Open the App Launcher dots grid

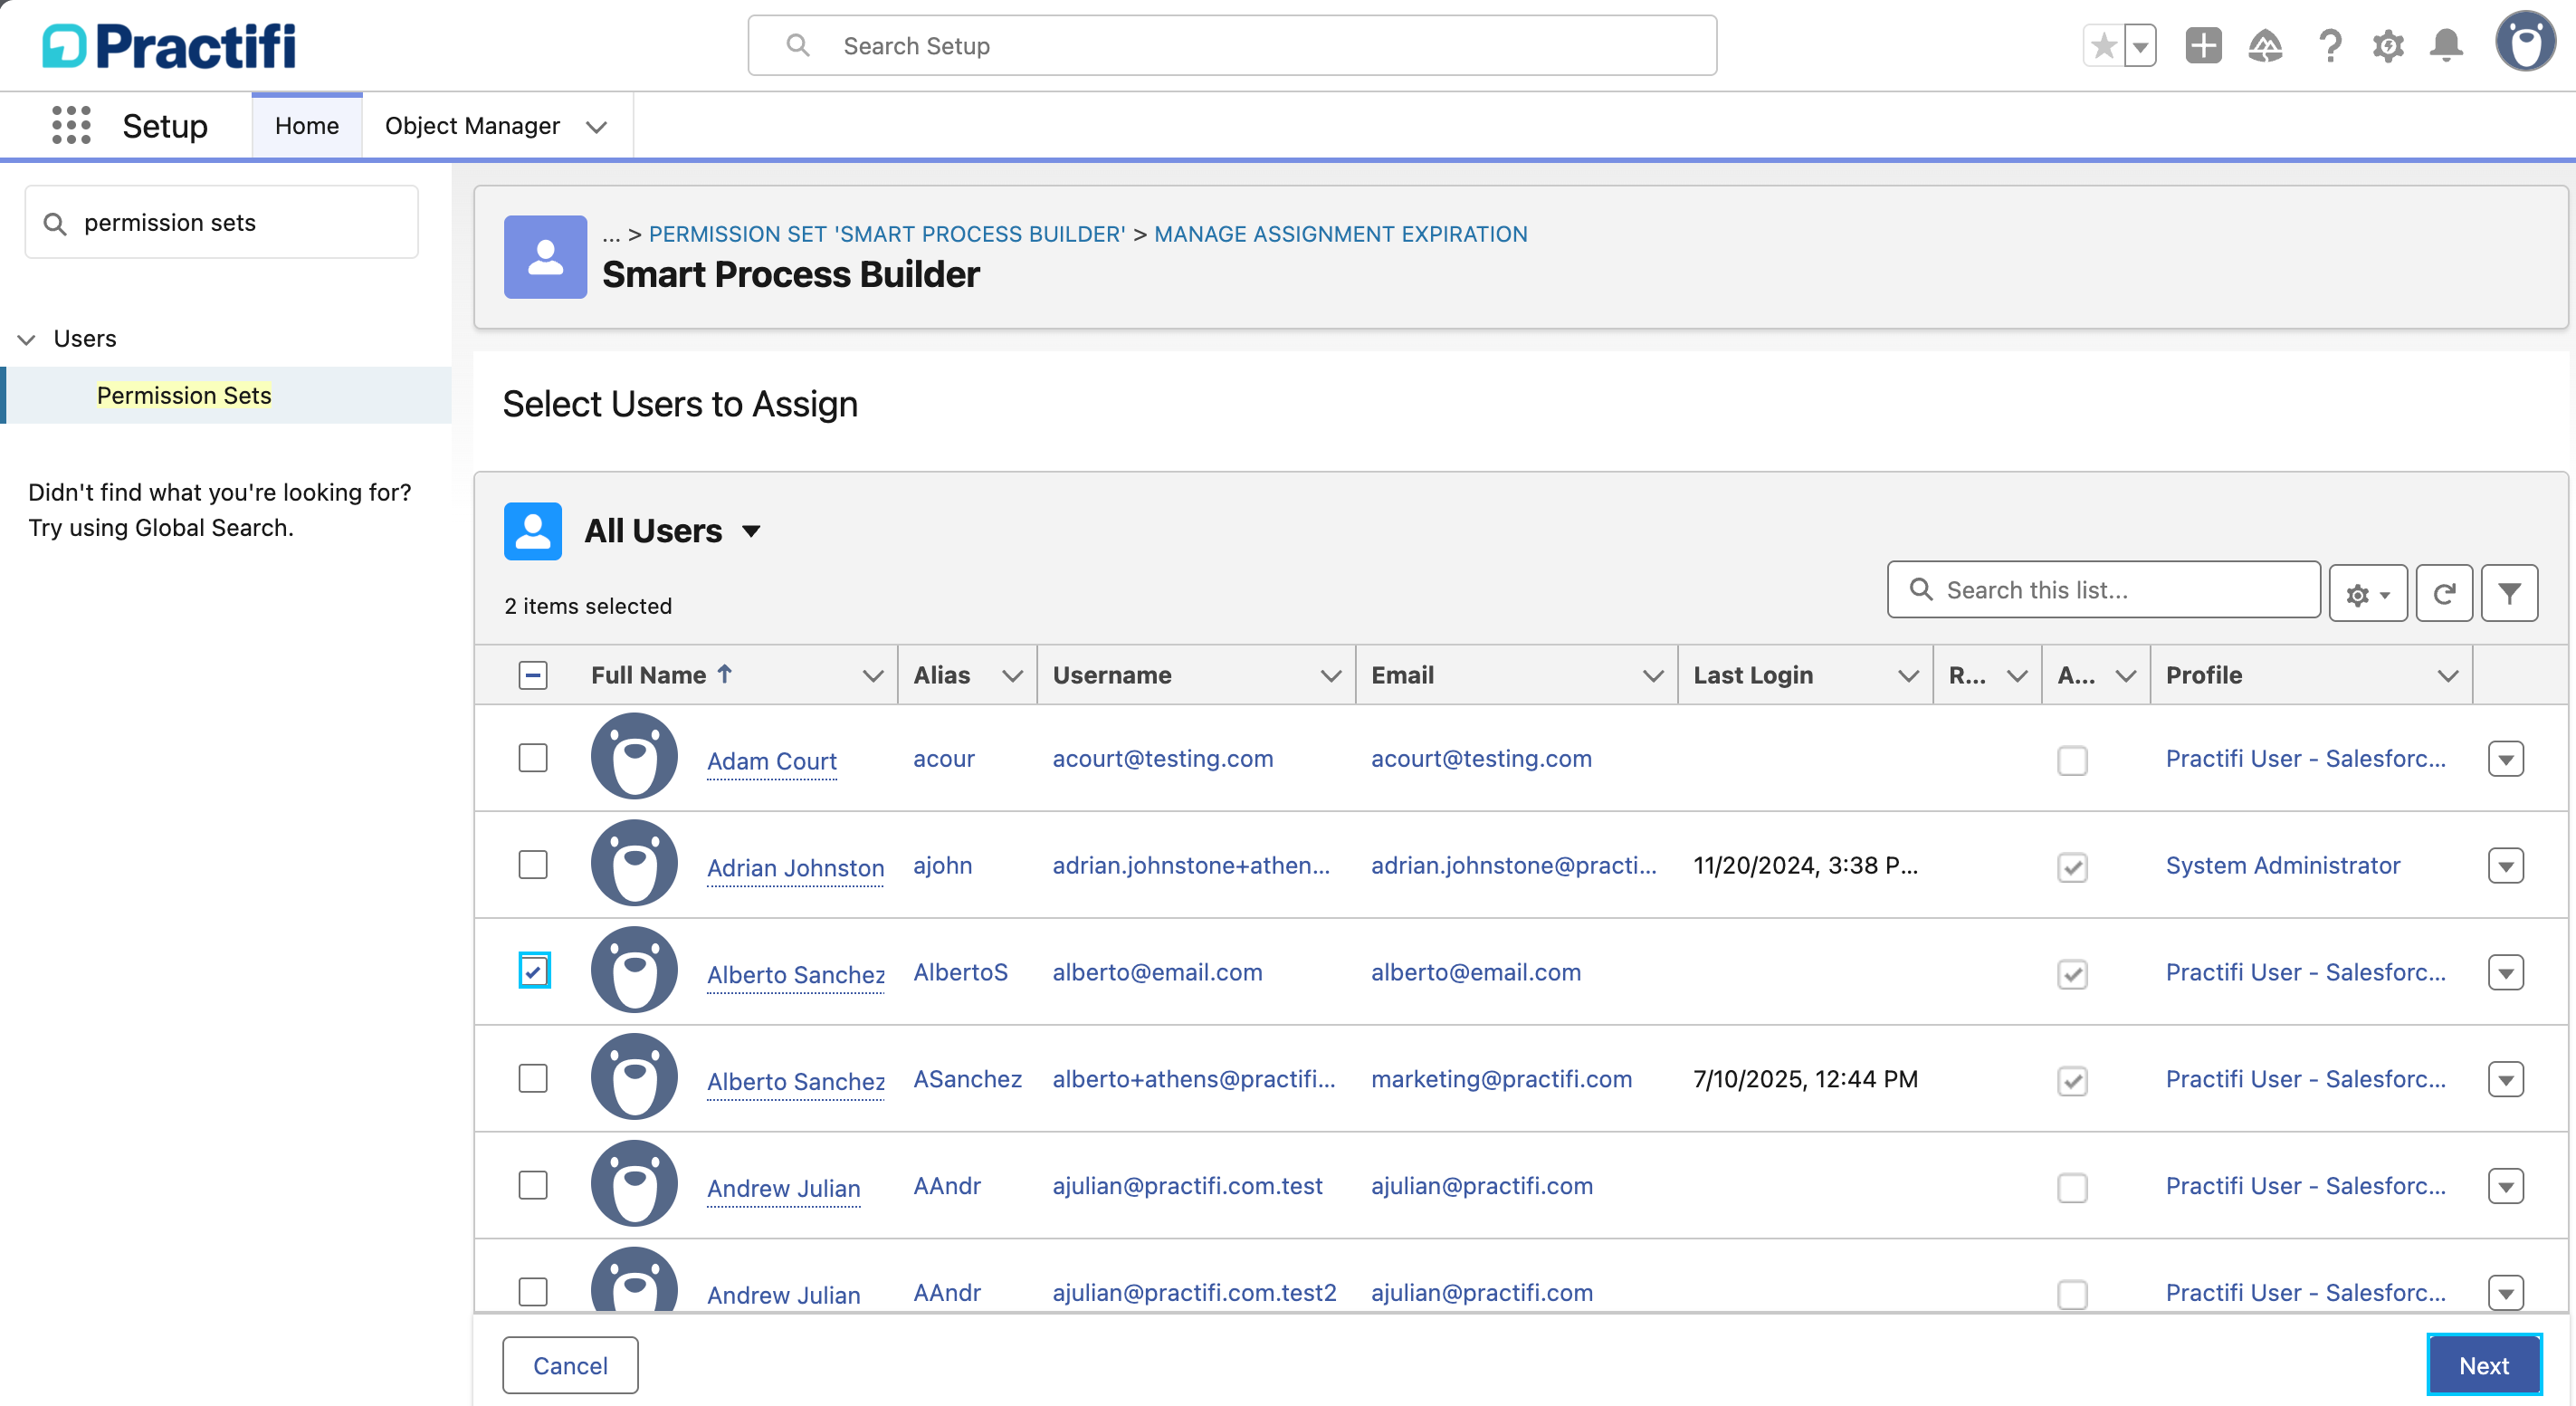click(71, 126)
